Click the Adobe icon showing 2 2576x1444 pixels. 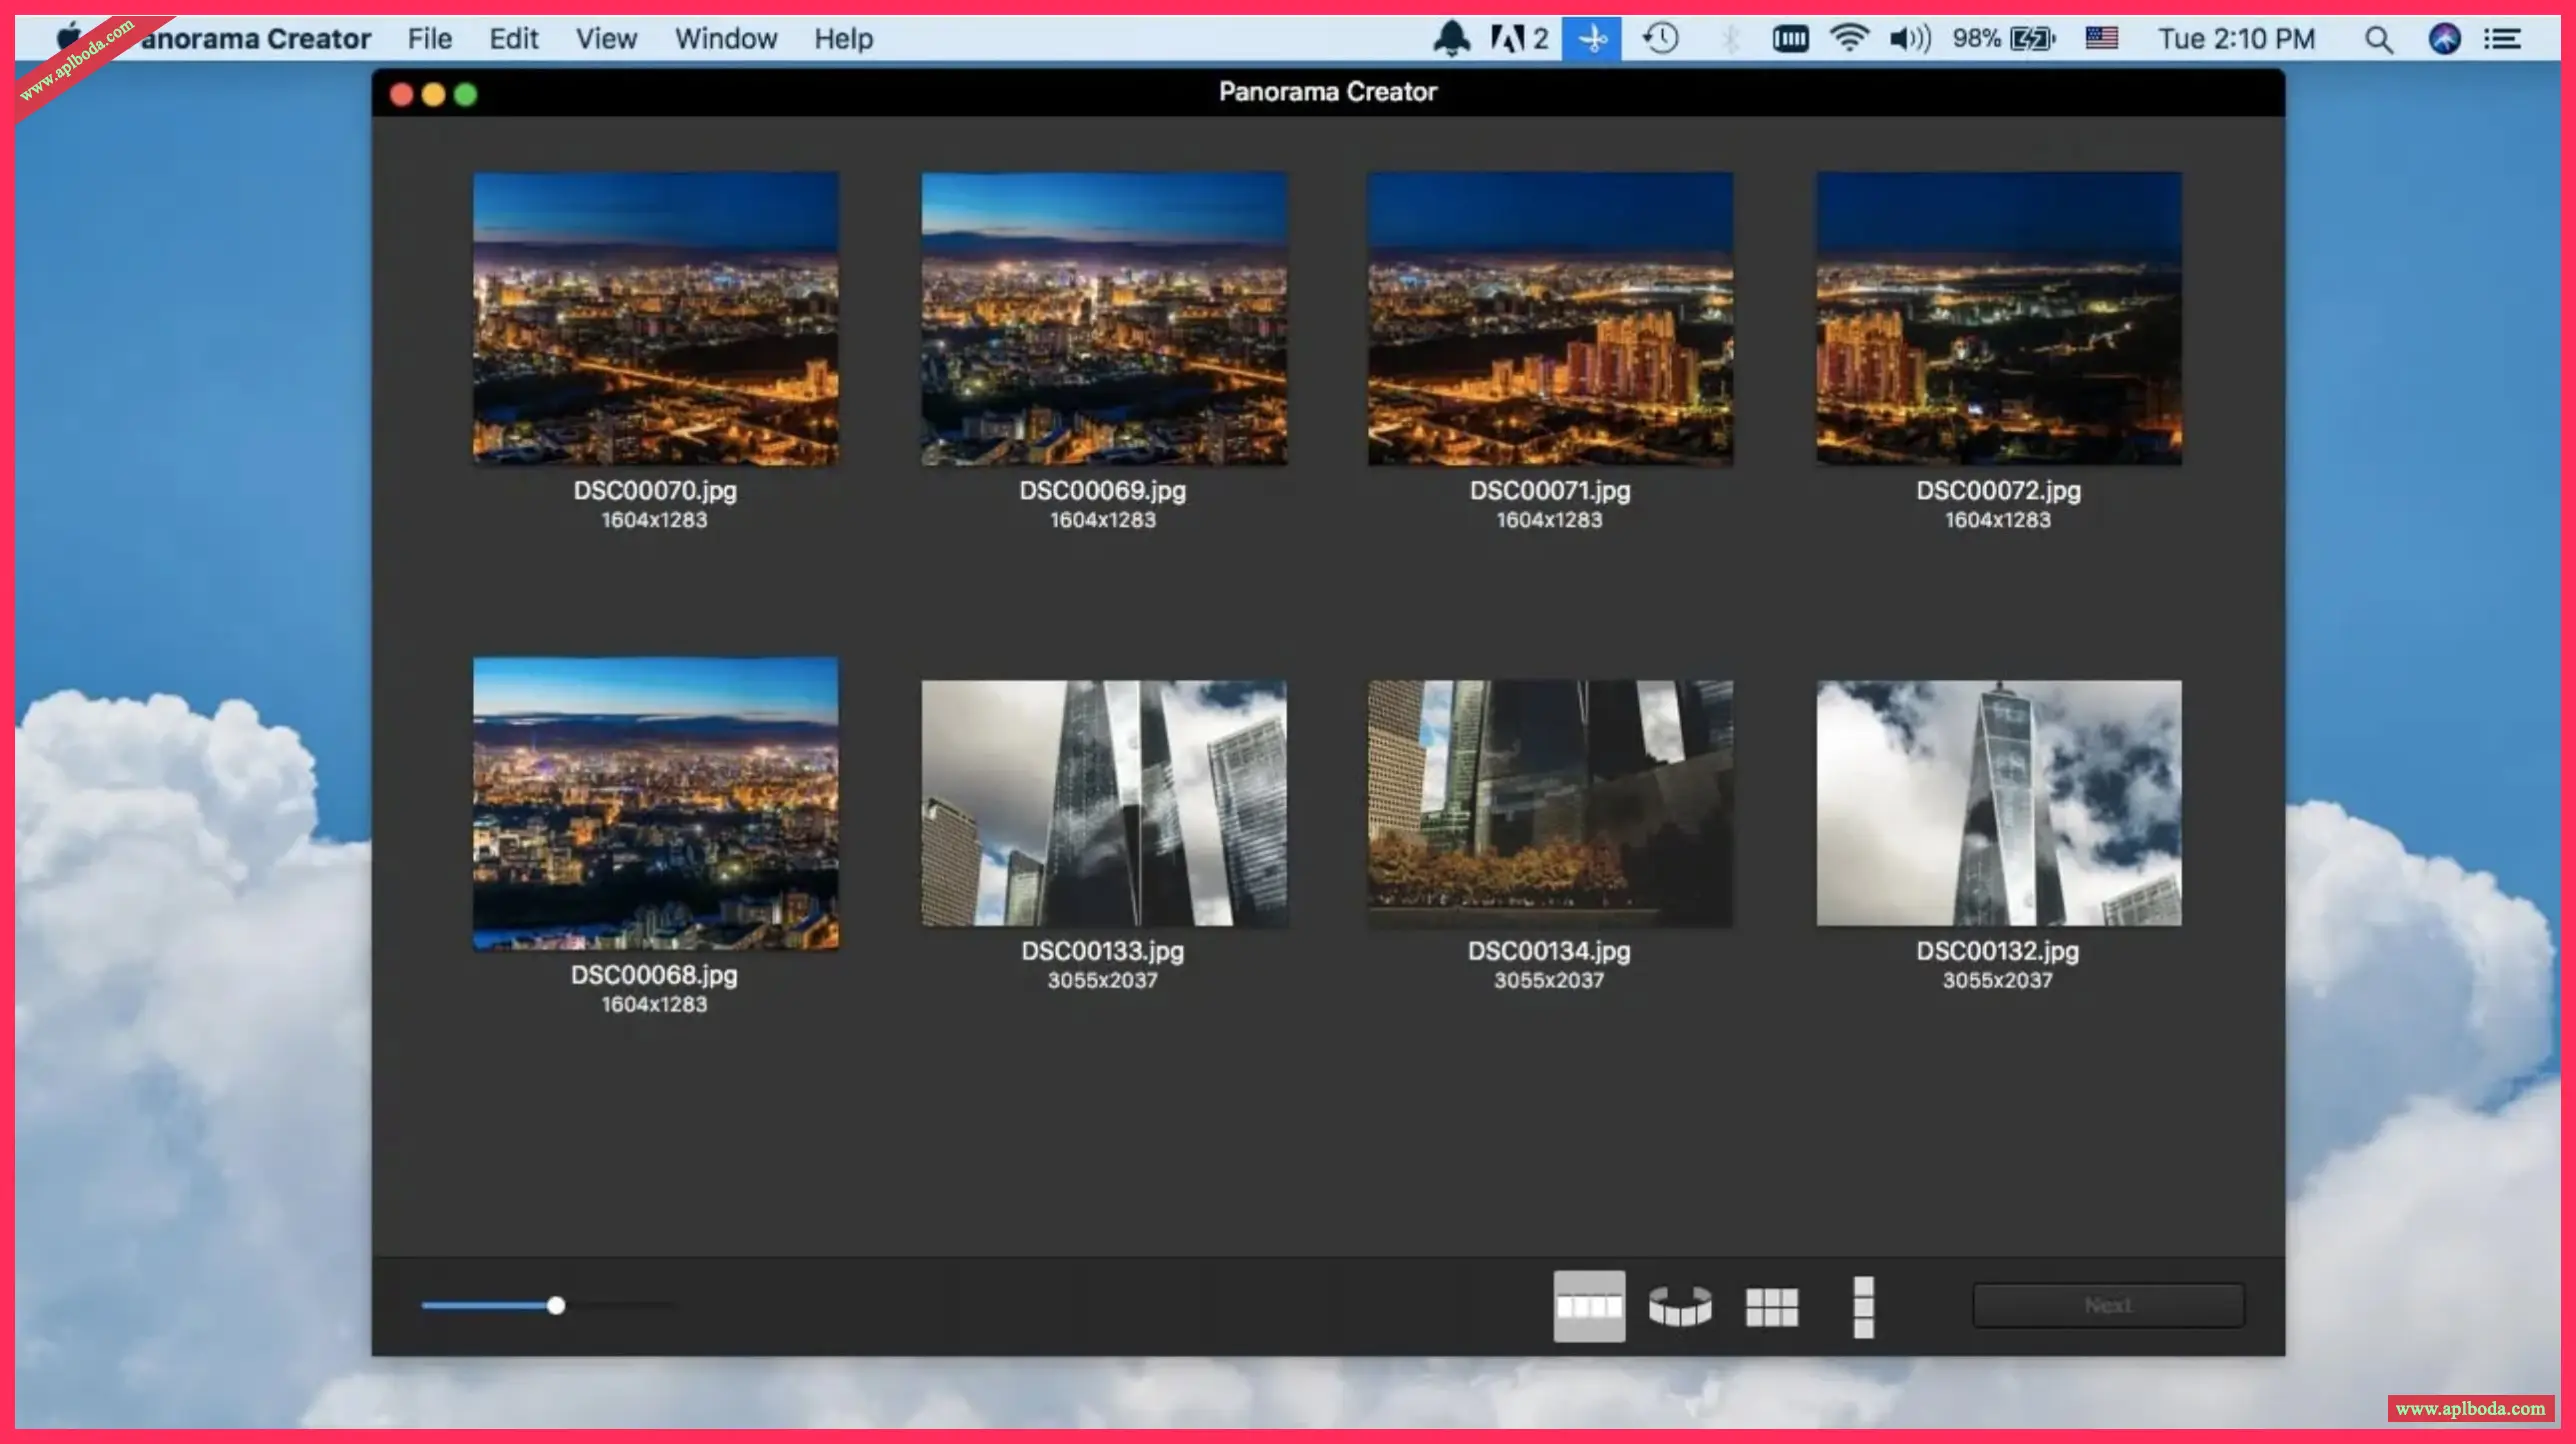(1519, 39)
